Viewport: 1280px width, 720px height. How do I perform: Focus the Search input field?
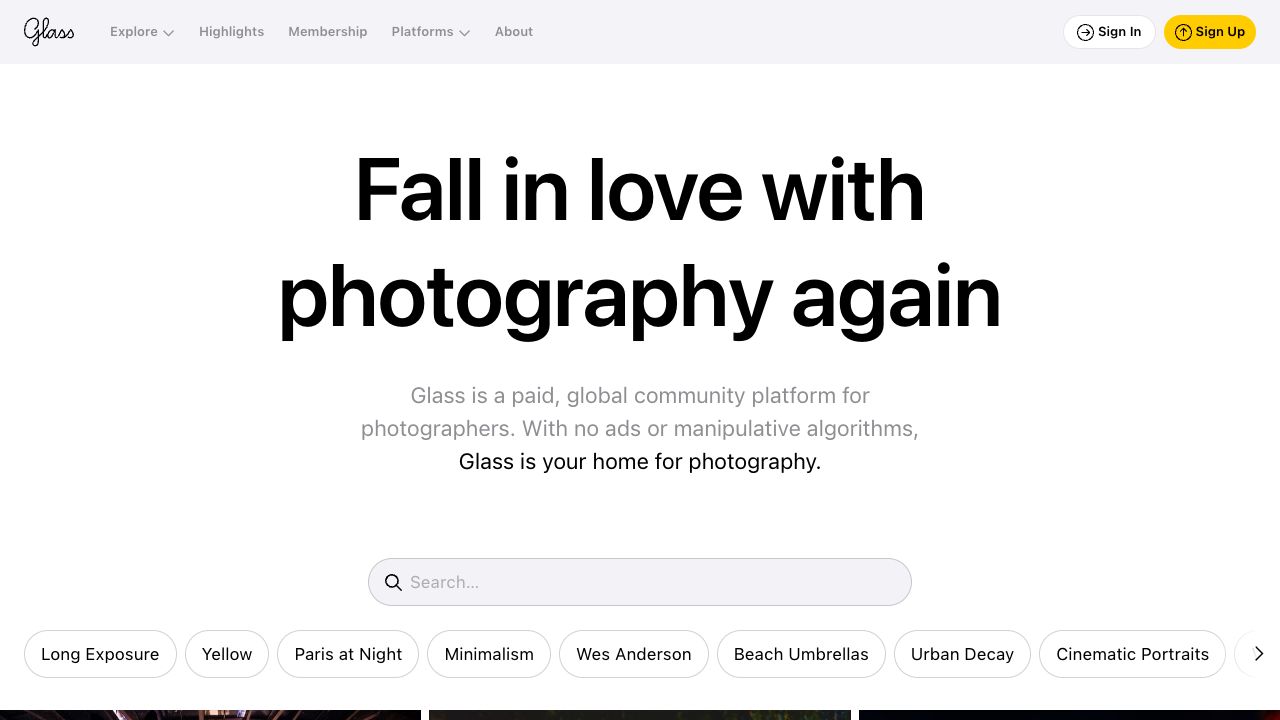640,582
